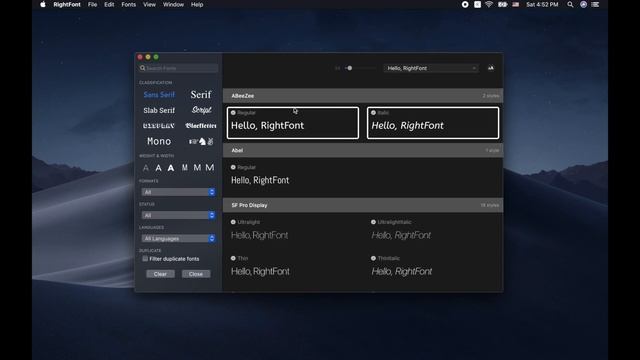Toggle activation of ABeeZee Regular
The image size is (640, 360).
click(233, 113)
